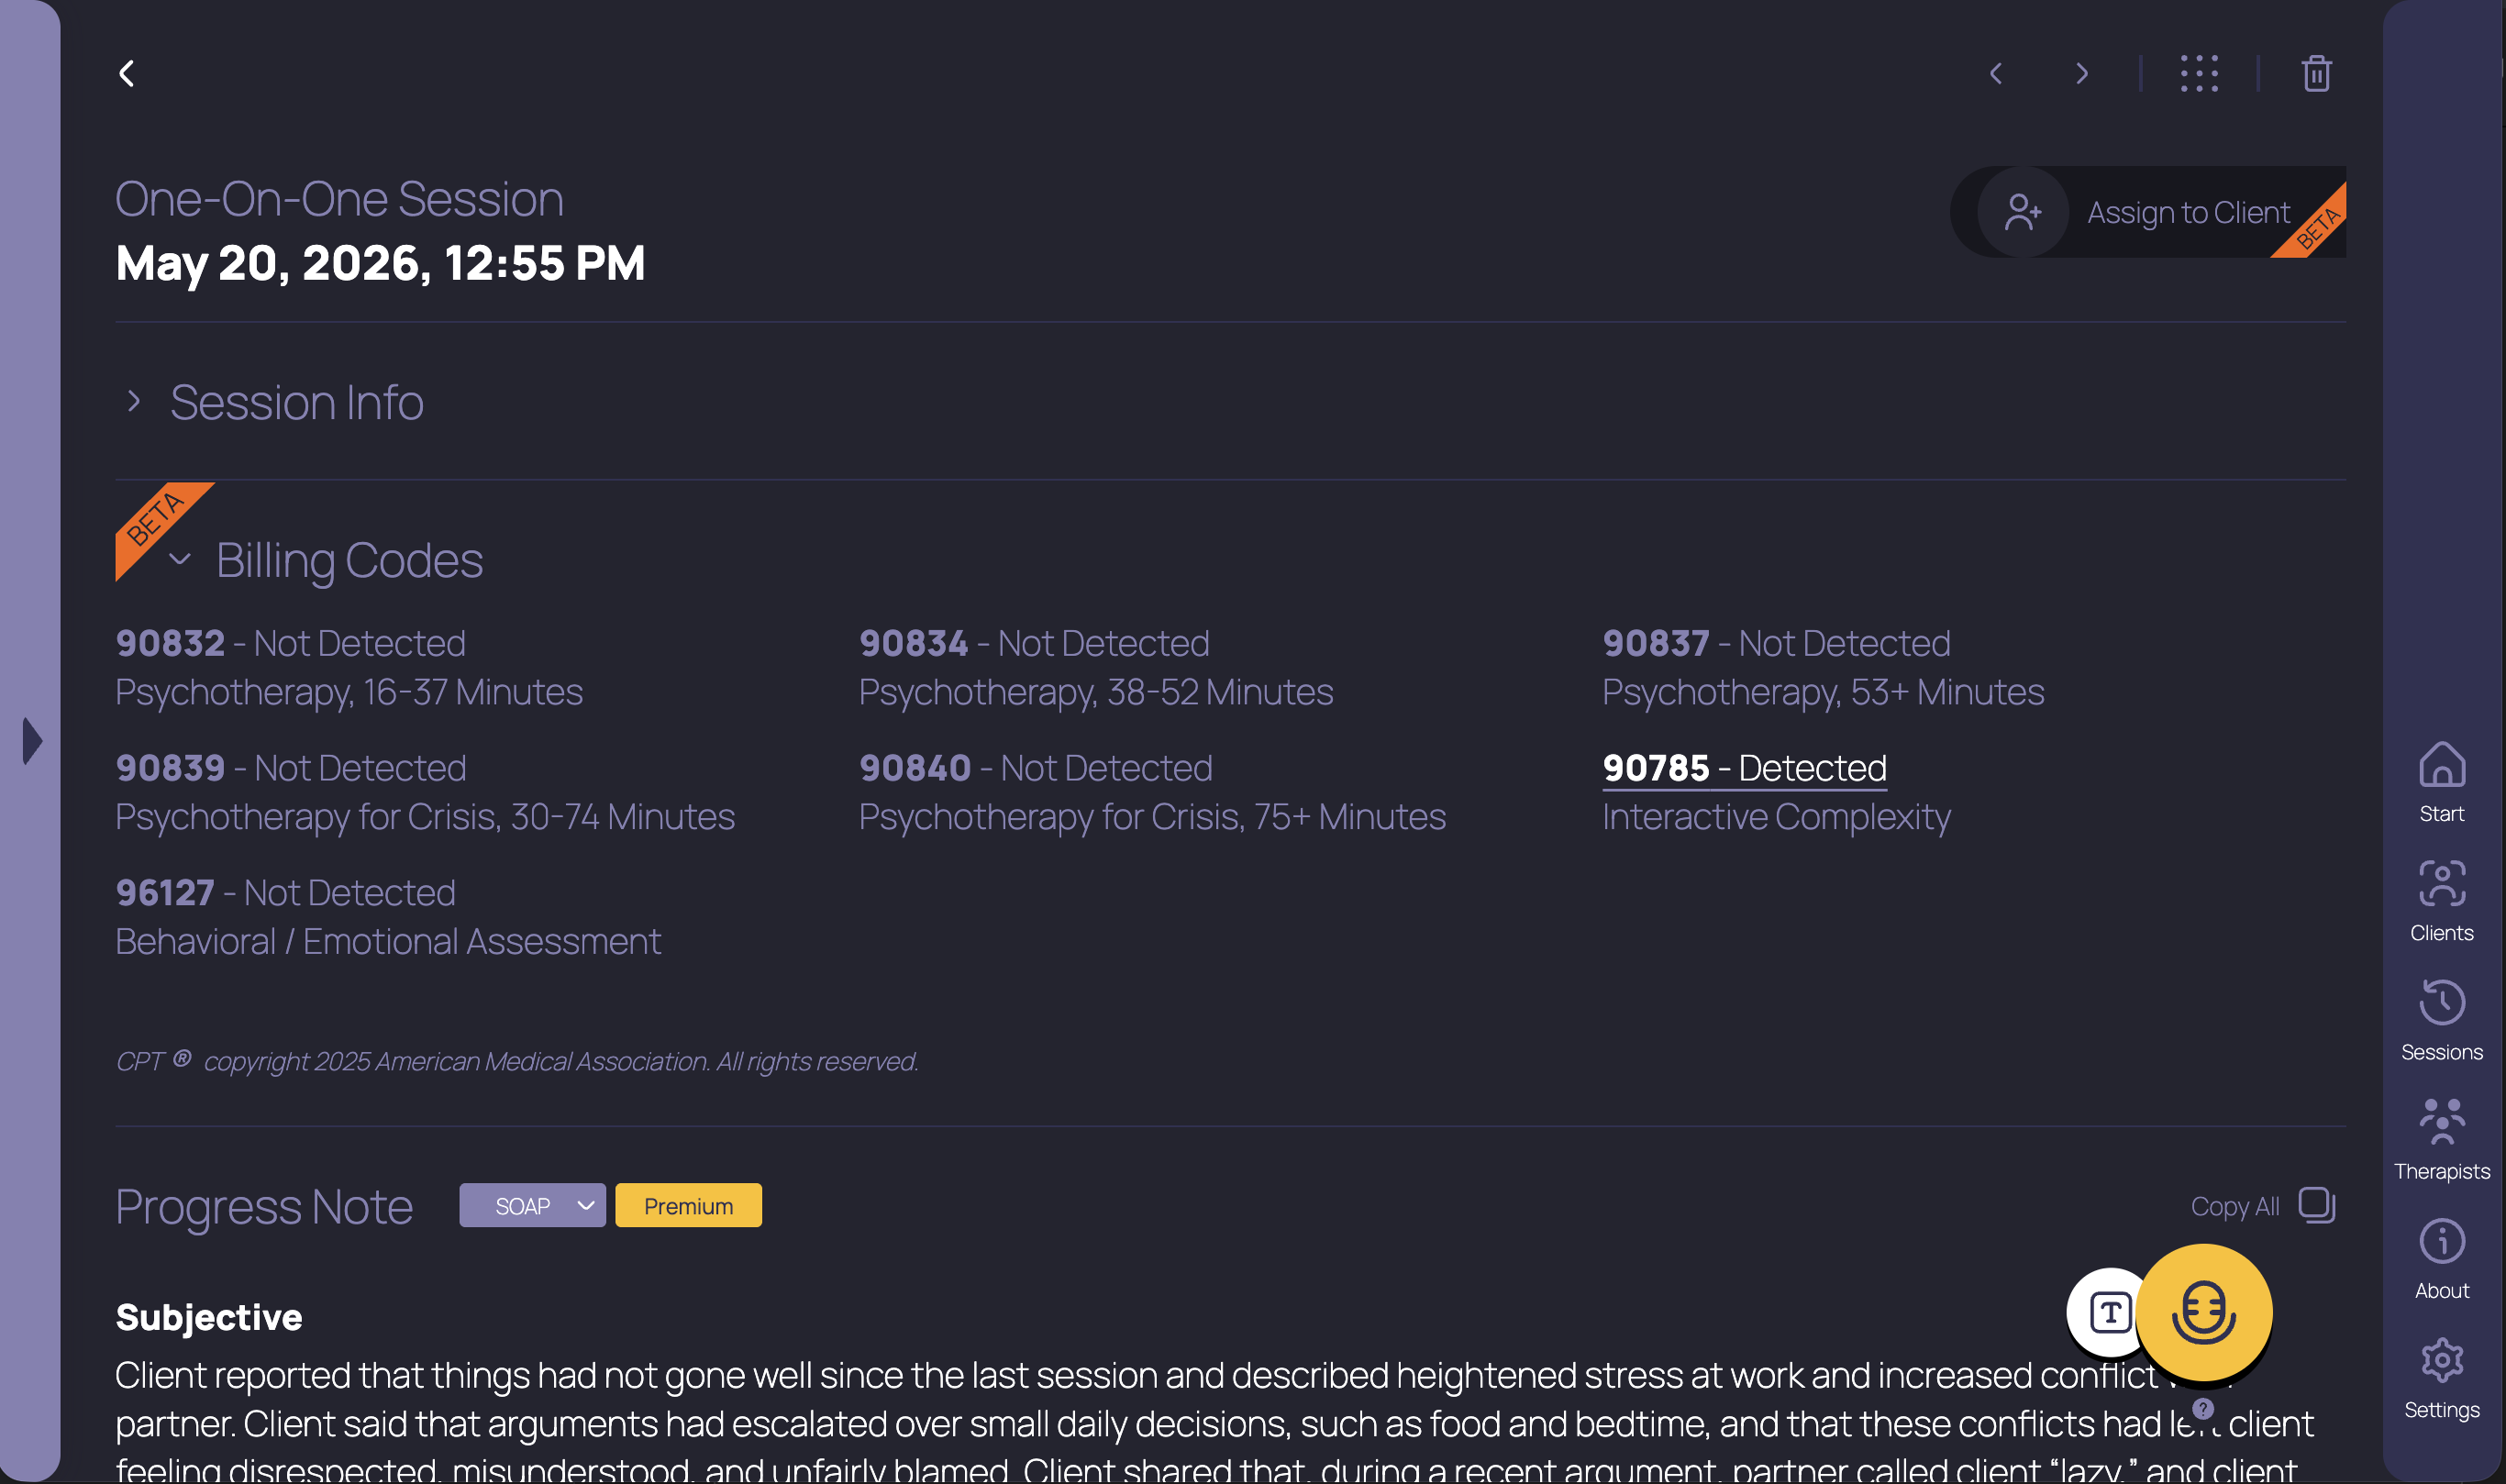Image resolution: width=2506 pixels, height=1484 pixels.
Task: Go to the previous session arrow
Action: [1995, 73]
